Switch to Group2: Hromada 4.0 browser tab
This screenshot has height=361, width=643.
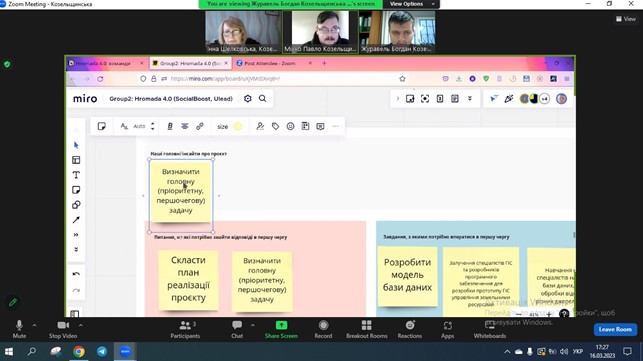coord(190,63)
